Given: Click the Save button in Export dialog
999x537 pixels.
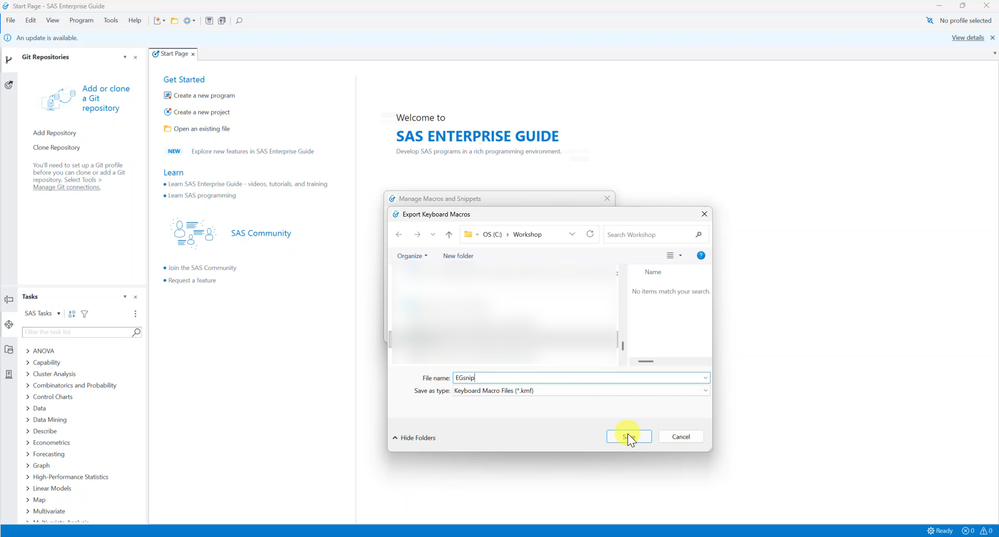Looking at the screenshot, I should click(629, 436).
